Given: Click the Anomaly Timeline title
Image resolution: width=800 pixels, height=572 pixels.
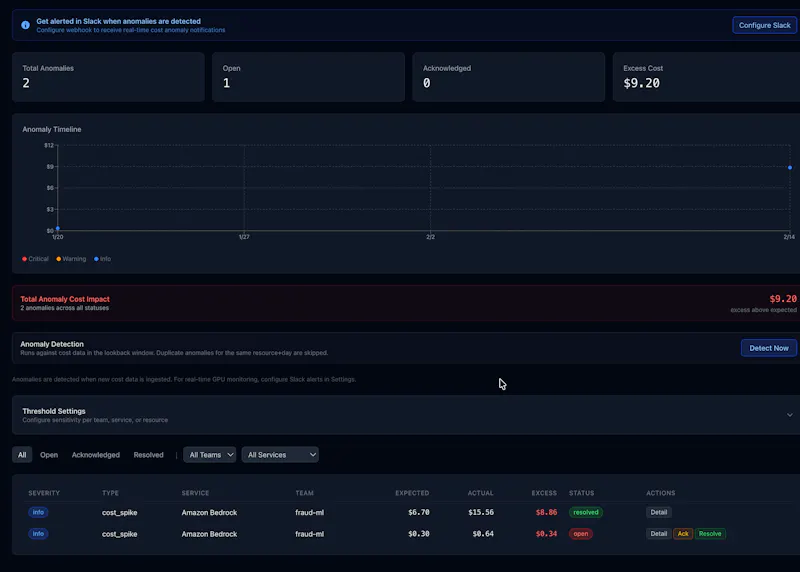Looking at the screenshot, I should [52, 129].
